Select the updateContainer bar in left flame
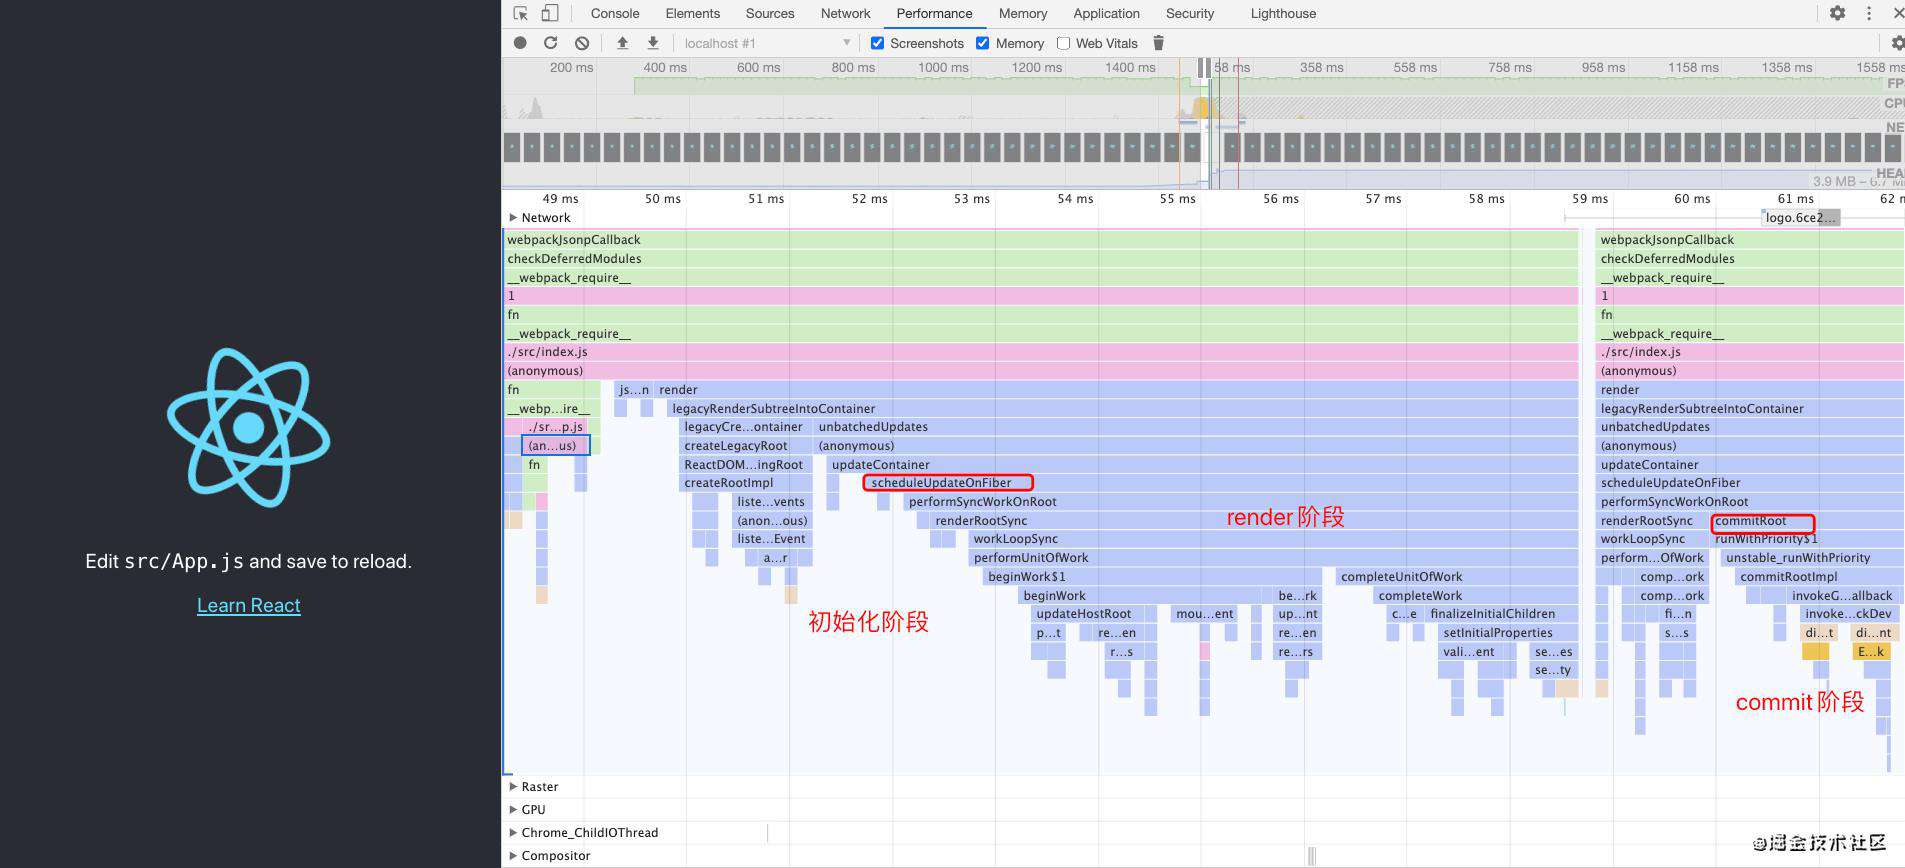Viewport: 1905px width, 868px height. [1202, 465]
